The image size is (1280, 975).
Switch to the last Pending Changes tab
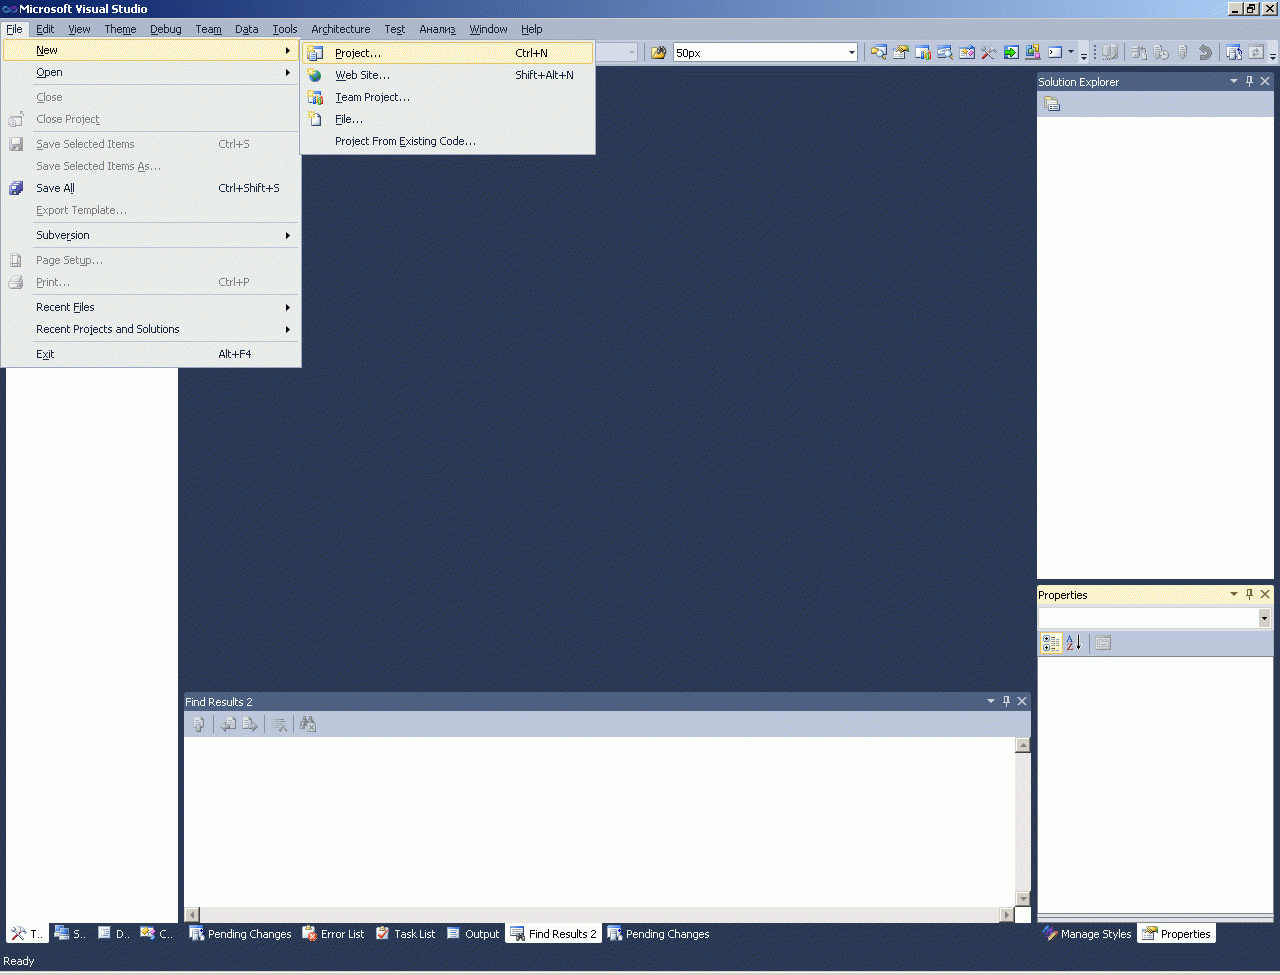658,934
